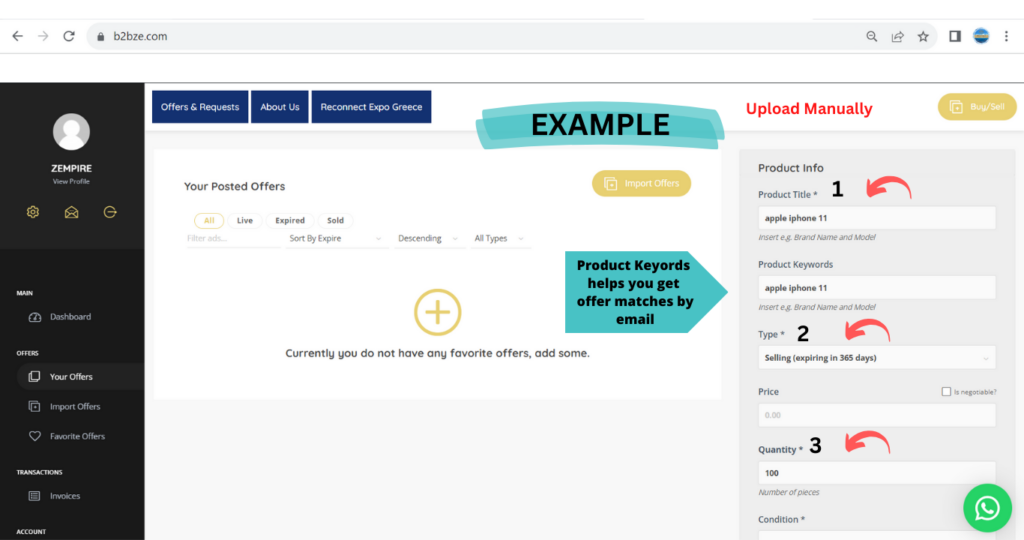
Task: Click the large plus circle to add offer
Action: 437,312
